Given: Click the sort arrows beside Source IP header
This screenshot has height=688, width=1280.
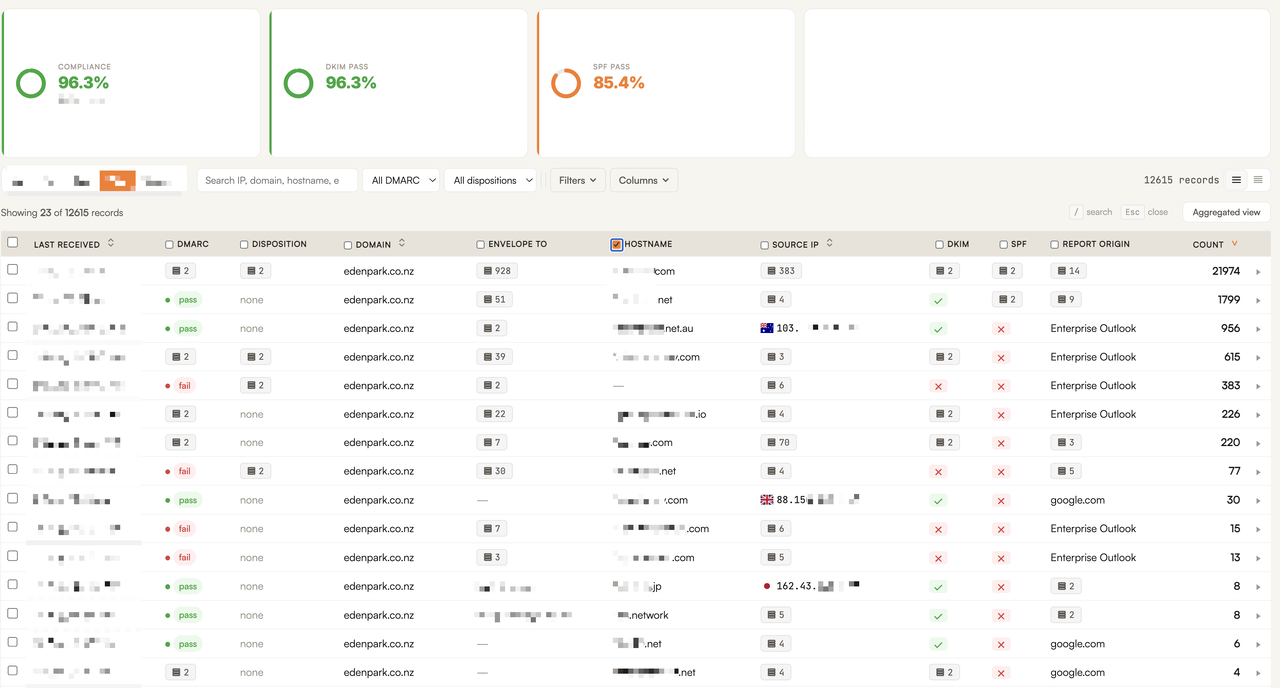Looking at the screenshot, I should coord(829,243).
